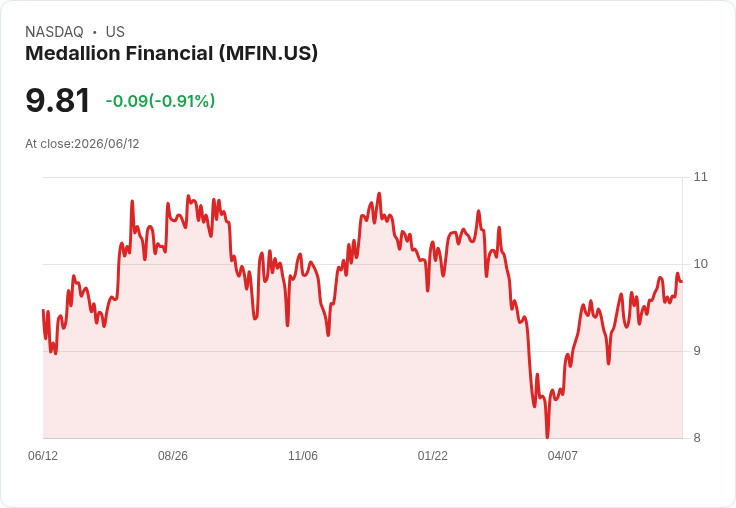The width and height of the screenshot is (736, 508).
Task: Click the -0.09(-0.91%) price change
Action: 160,100
